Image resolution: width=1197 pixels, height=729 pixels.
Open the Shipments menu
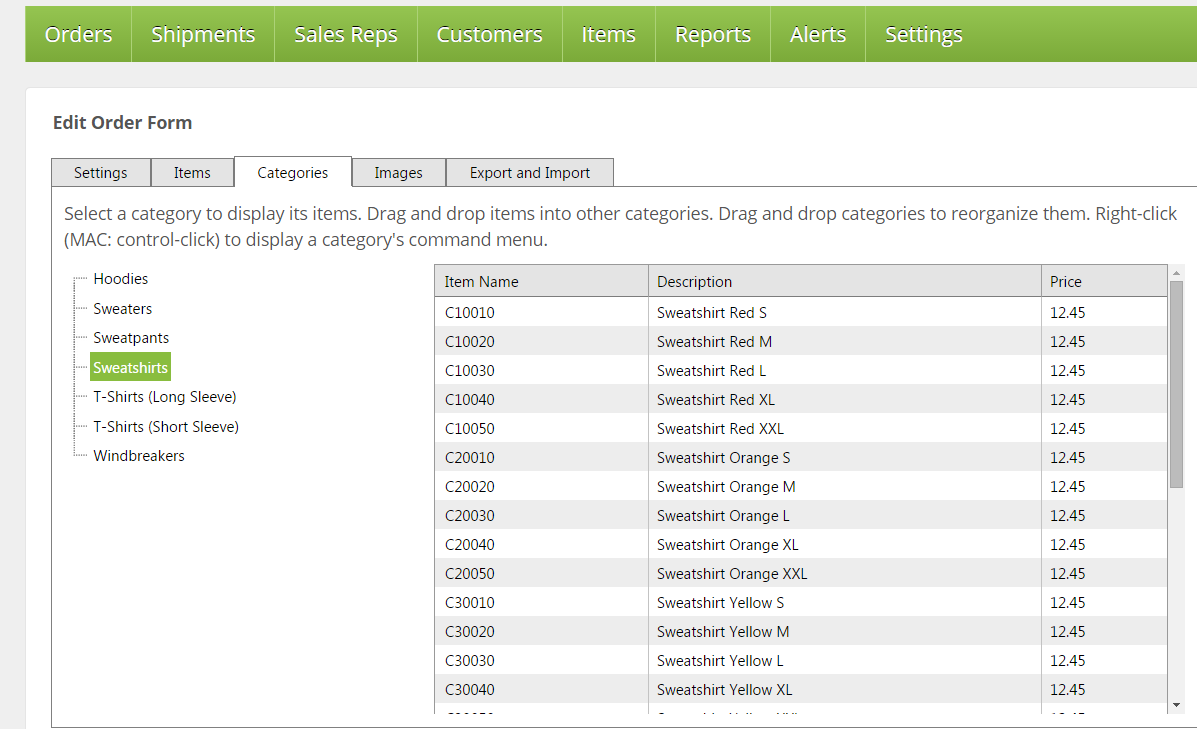203,35
